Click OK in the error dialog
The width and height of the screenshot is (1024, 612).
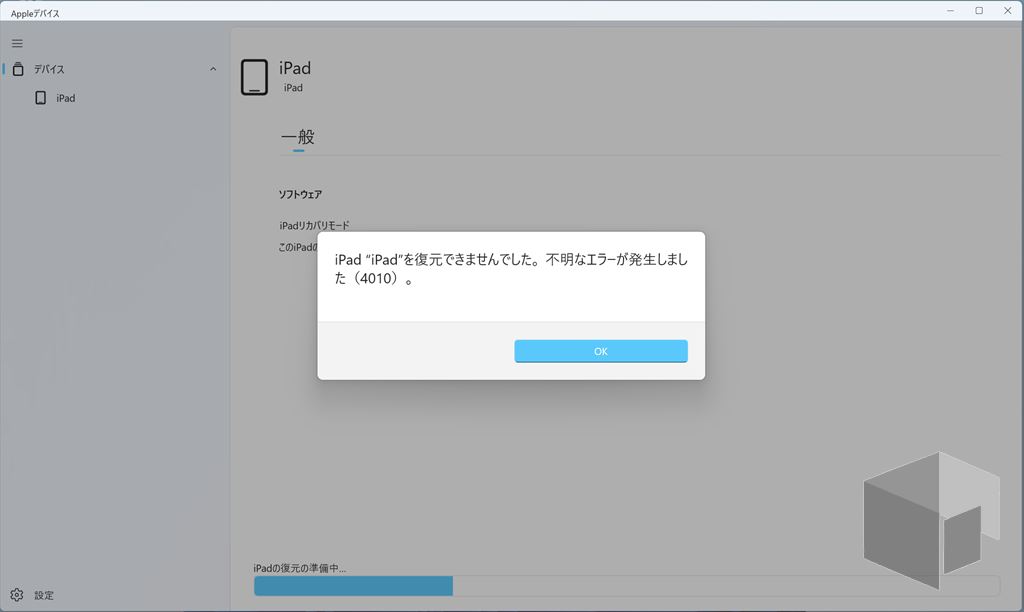601,351
